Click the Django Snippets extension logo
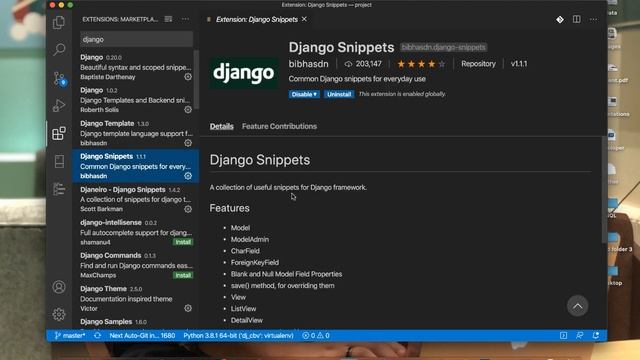 click(244, 73)
